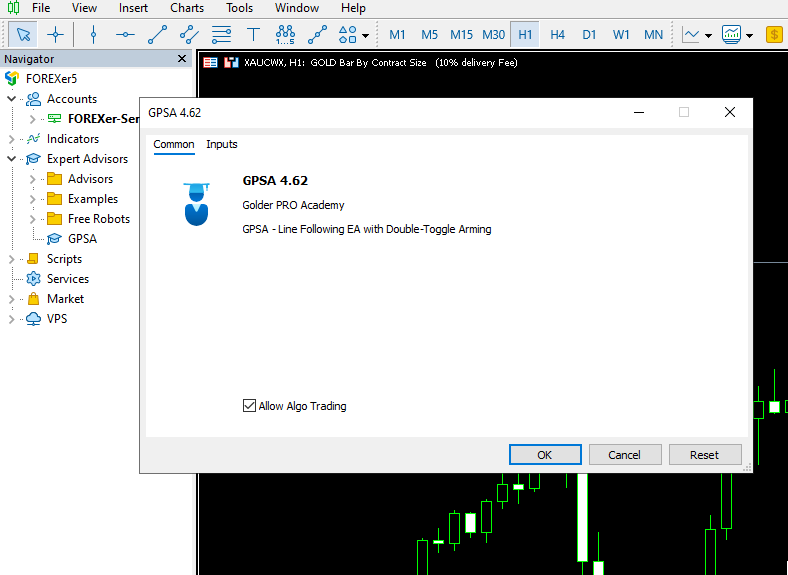Click the Reset button
The width and height of the screenshot is (788, 575).
704,455
